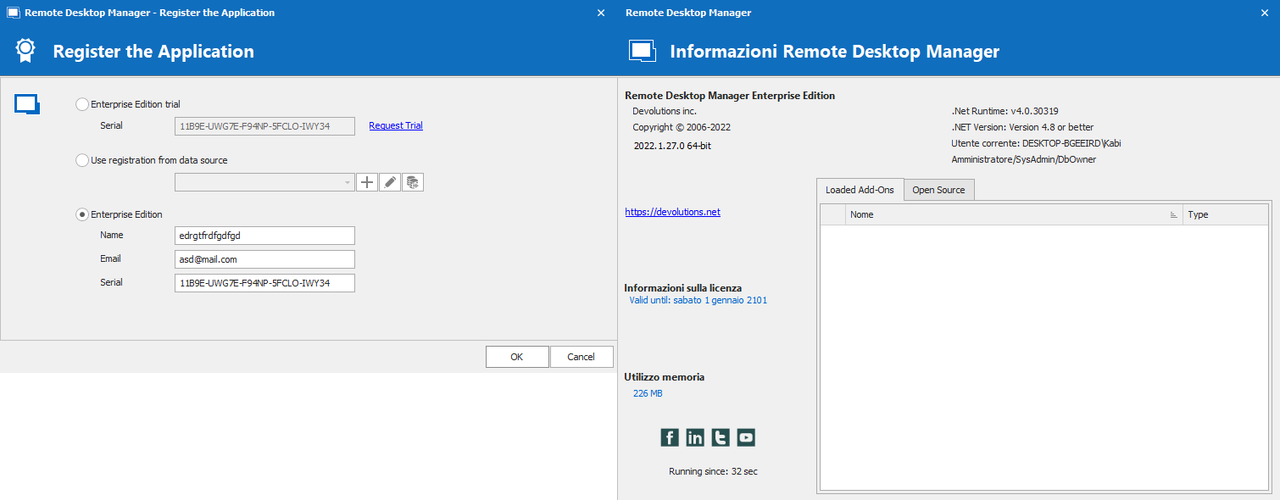Click the .NET Version 4.8 or better text
This screenshot has height=500, width=1280.
point(1022,127)
